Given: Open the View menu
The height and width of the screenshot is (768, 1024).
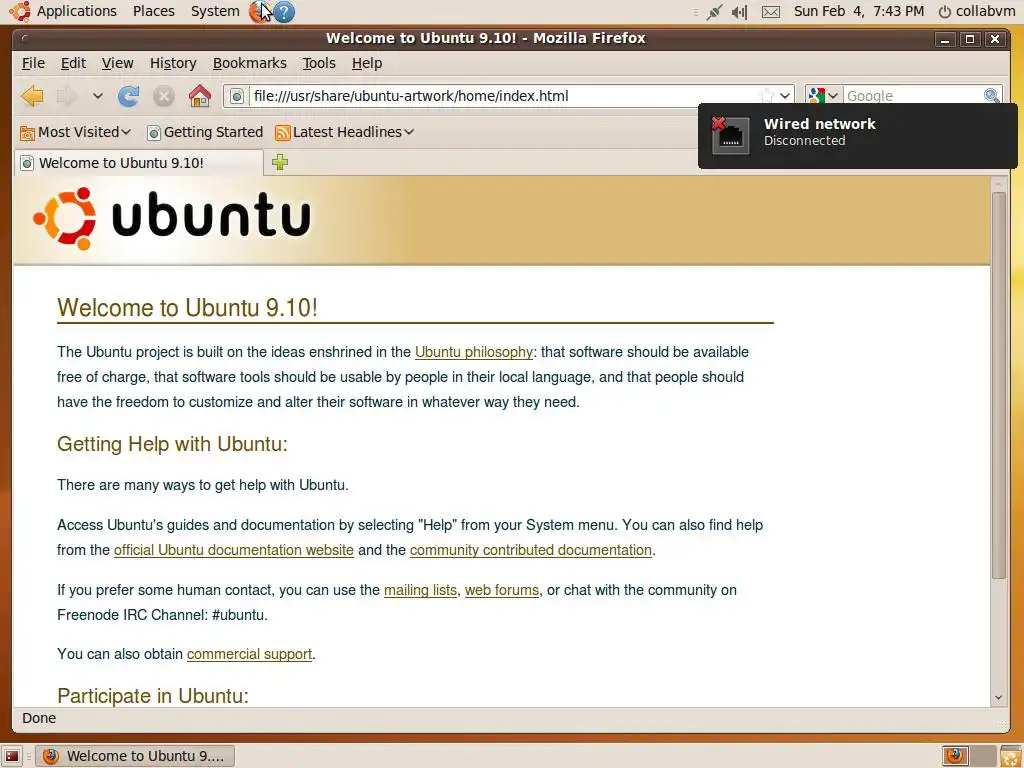Looking at the screenshot, I should pos(118,63).
